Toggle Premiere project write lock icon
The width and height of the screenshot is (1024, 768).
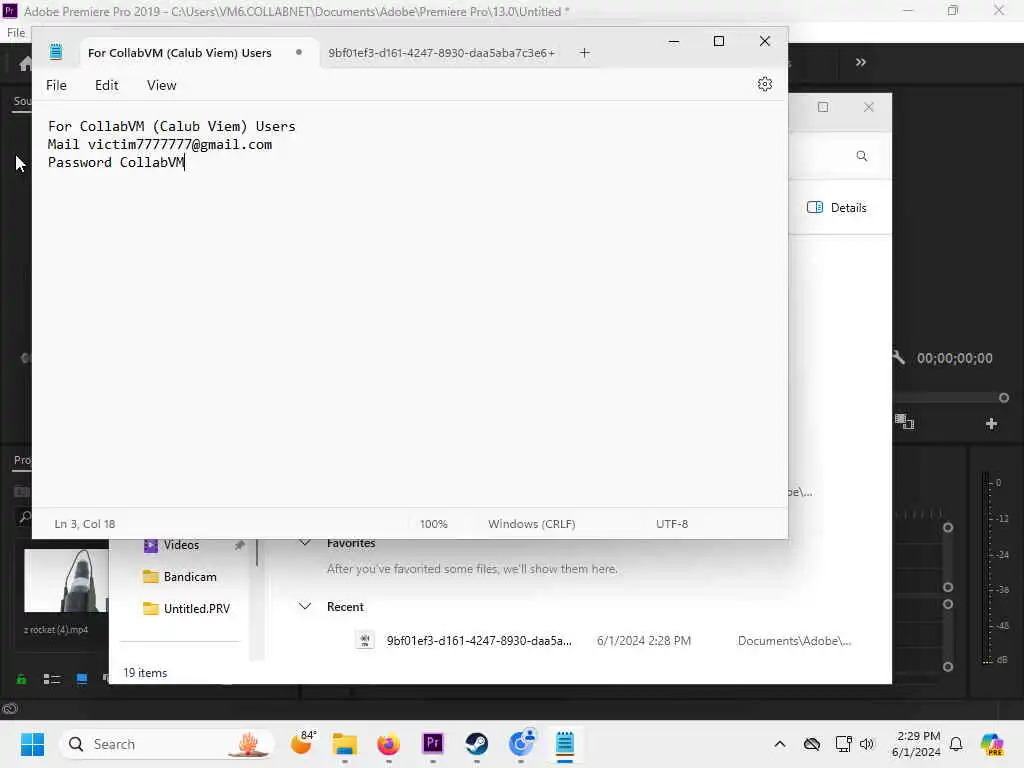click(21, 679)
